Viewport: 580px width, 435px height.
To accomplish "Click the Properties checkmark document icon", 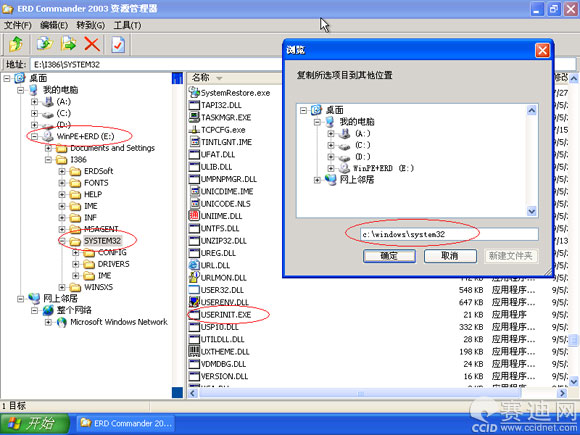I will 118,45.
